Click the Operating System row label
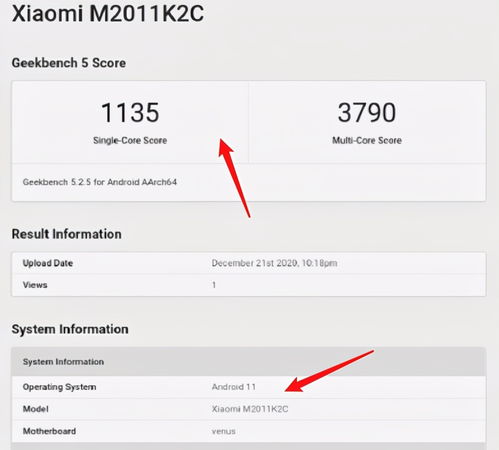Viewport: 499px width, 450px height. click(59, 387)
